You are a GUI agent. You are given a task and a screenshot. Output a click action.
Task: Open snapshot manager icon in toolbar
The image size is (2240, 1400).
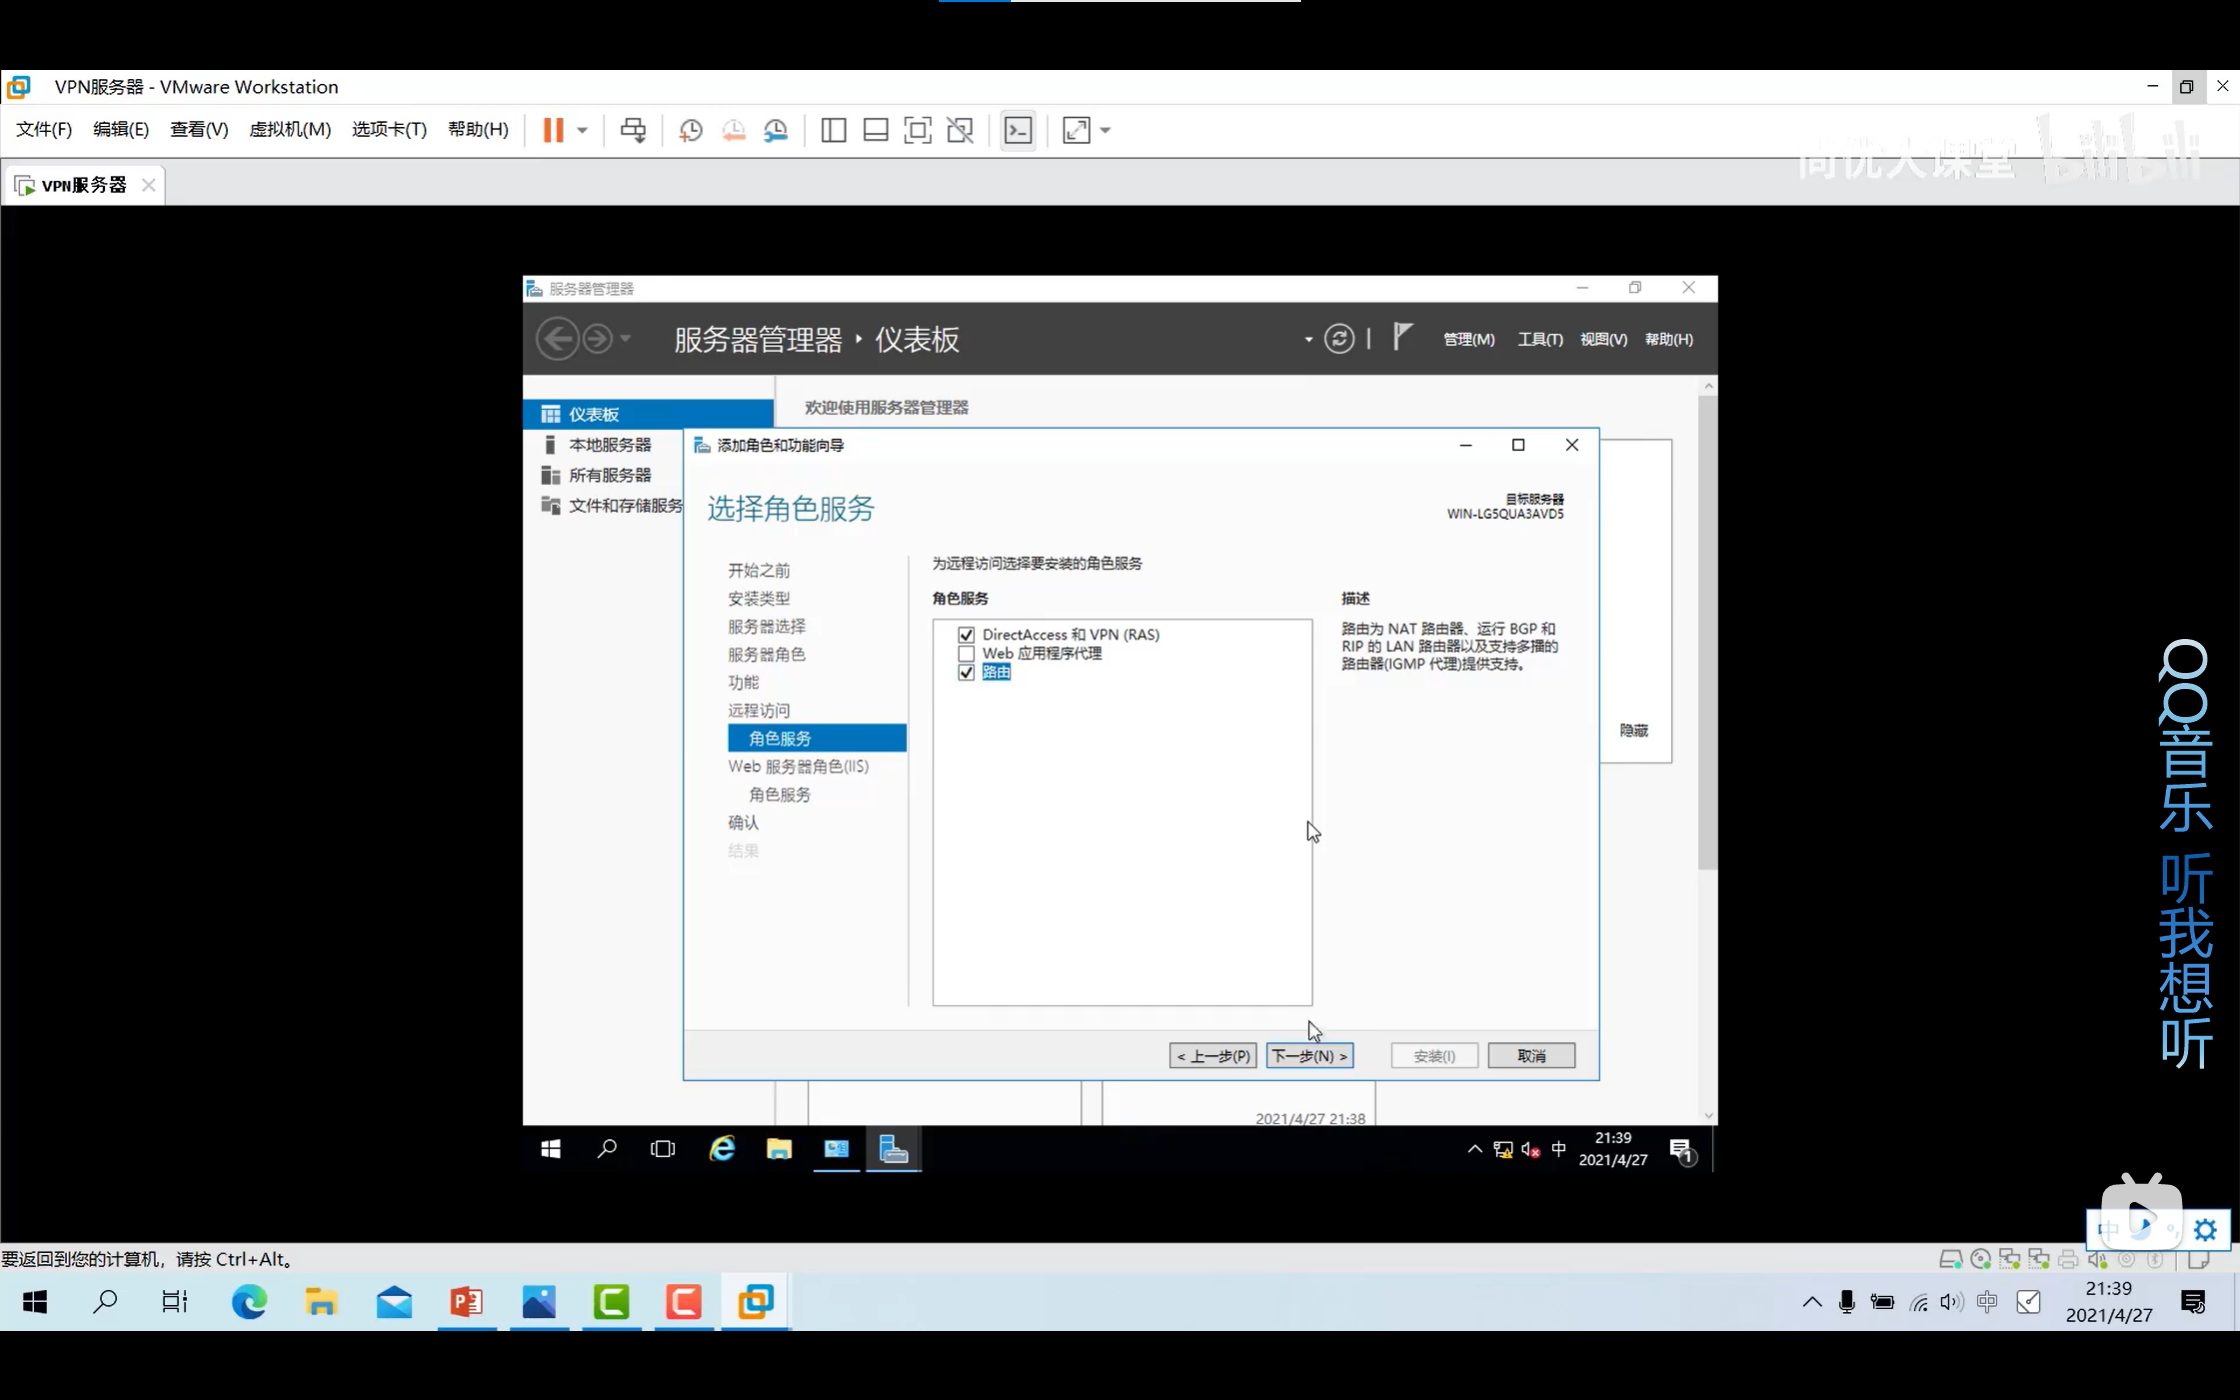776,130
